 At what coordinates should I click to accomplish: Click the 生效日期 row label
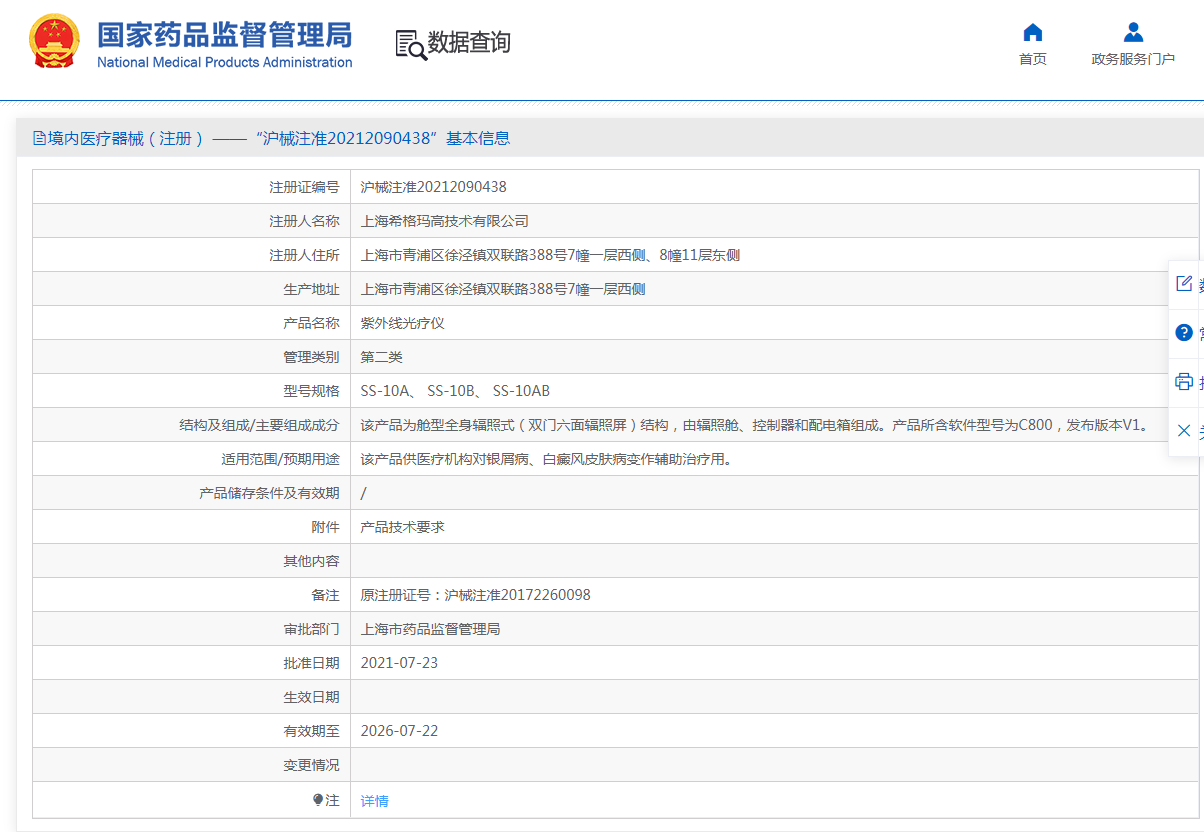click(311, 697)
